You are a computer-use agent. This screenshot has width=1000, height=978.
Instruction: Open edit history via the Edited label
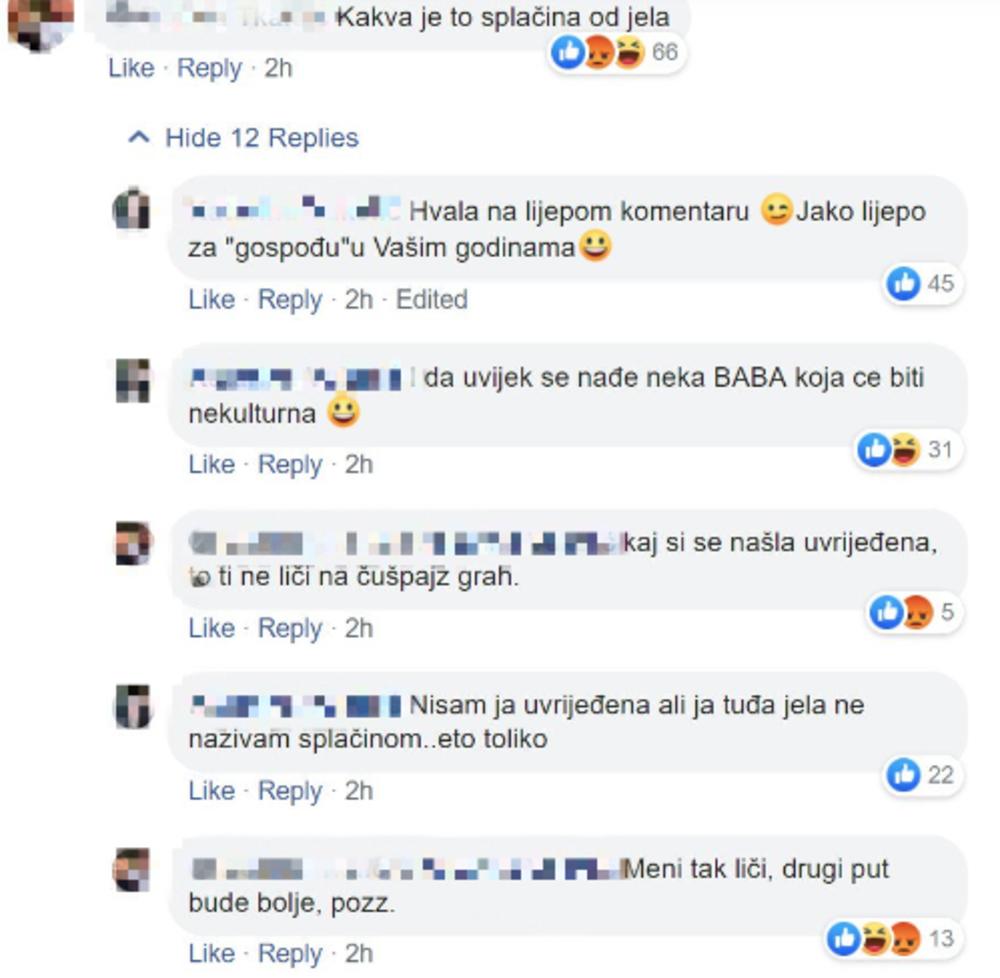tap(432, 299)
